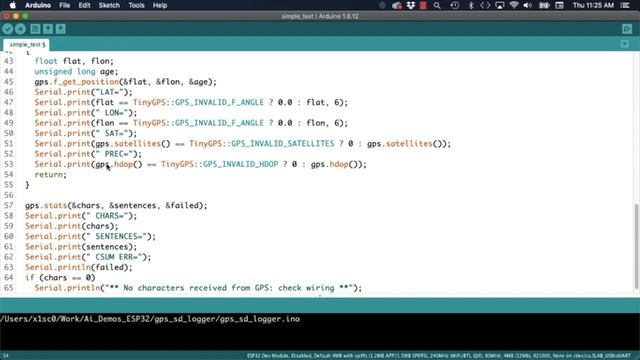The height and width of the screenshot is (360, 640).
Task: Expand the tab options dropdown arrow
Action: (x=624, y=44)
